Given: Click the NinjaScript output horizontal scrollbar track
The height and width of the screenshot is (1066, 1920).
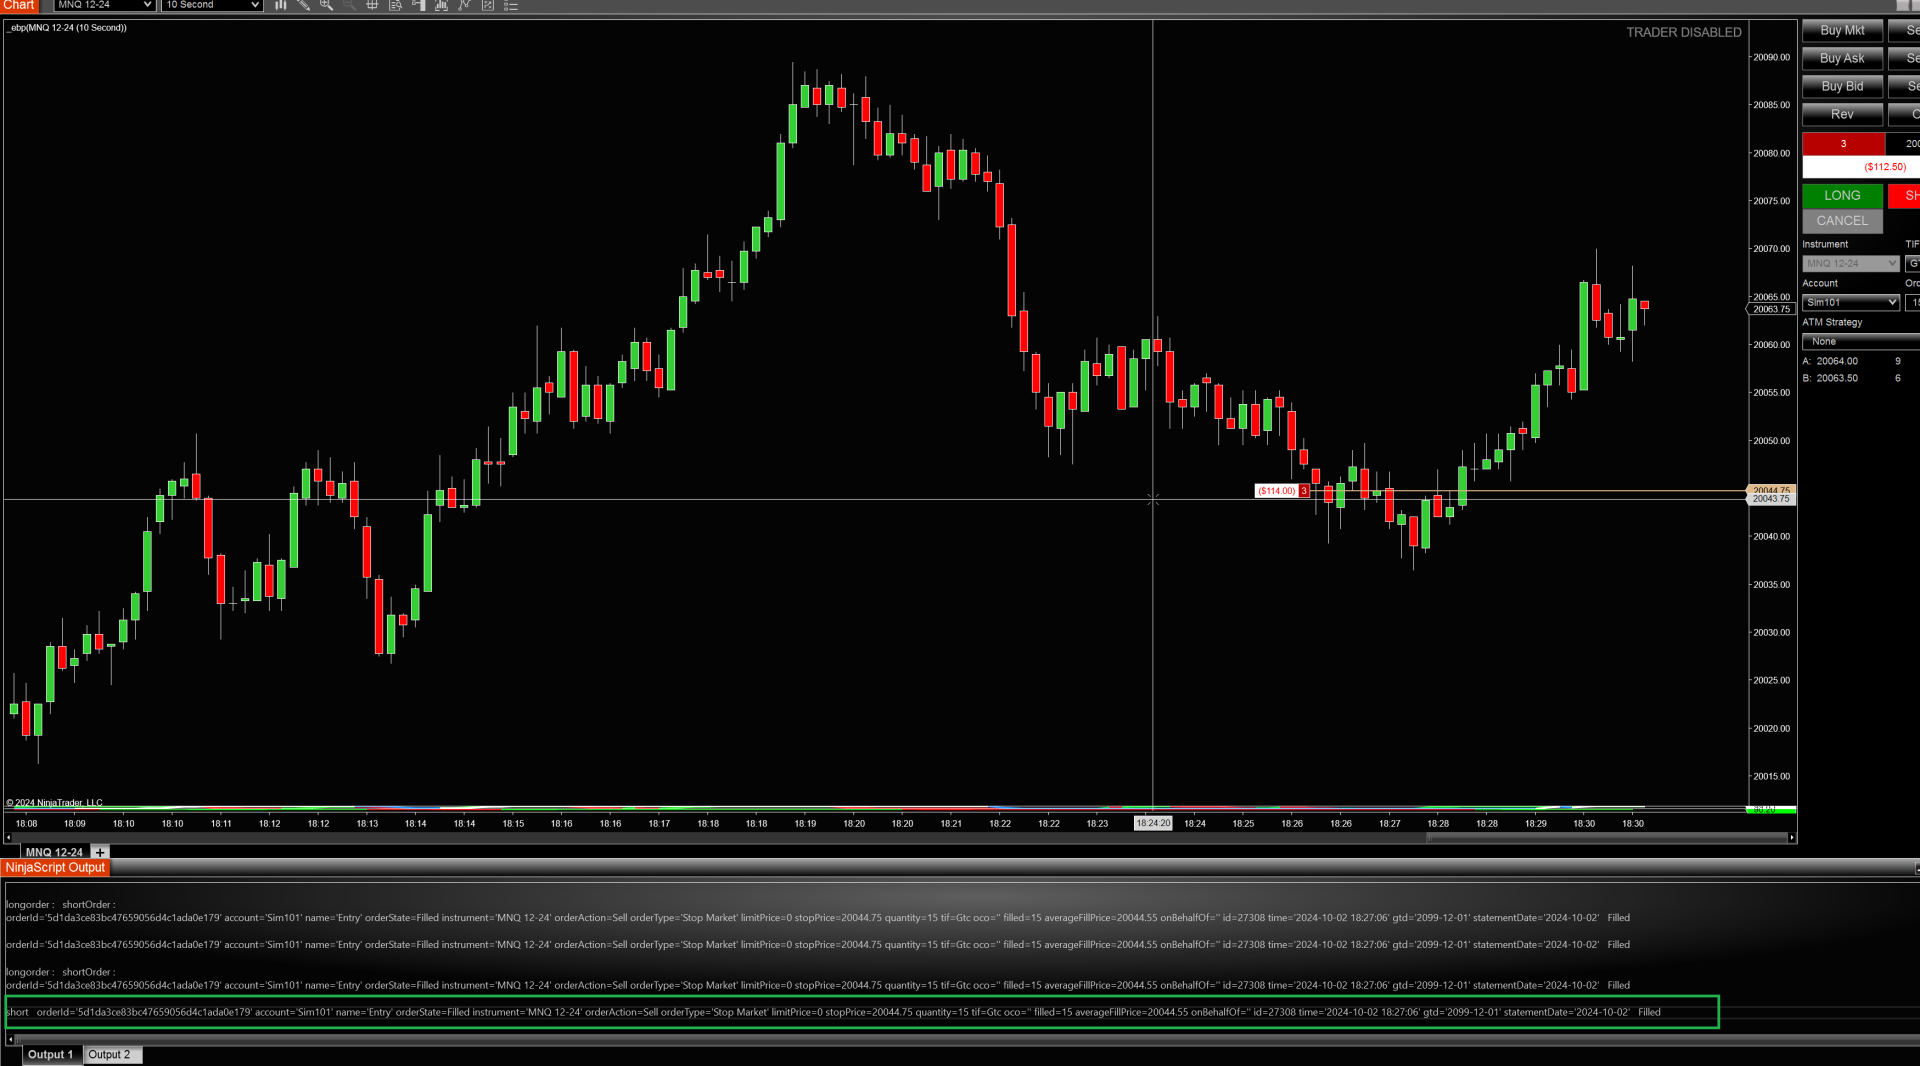Looking at the screenshot, I should point(965,1040).
